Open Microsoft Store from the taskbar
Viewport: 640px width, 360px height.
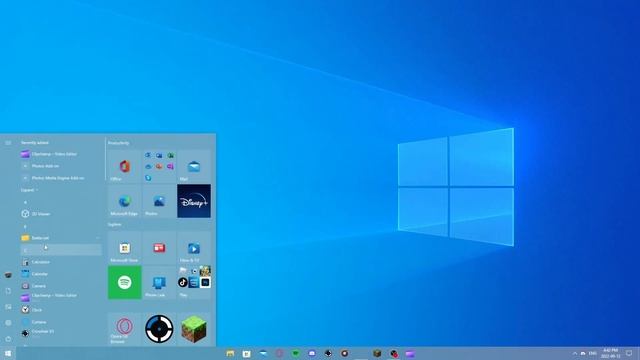(247, 353)
